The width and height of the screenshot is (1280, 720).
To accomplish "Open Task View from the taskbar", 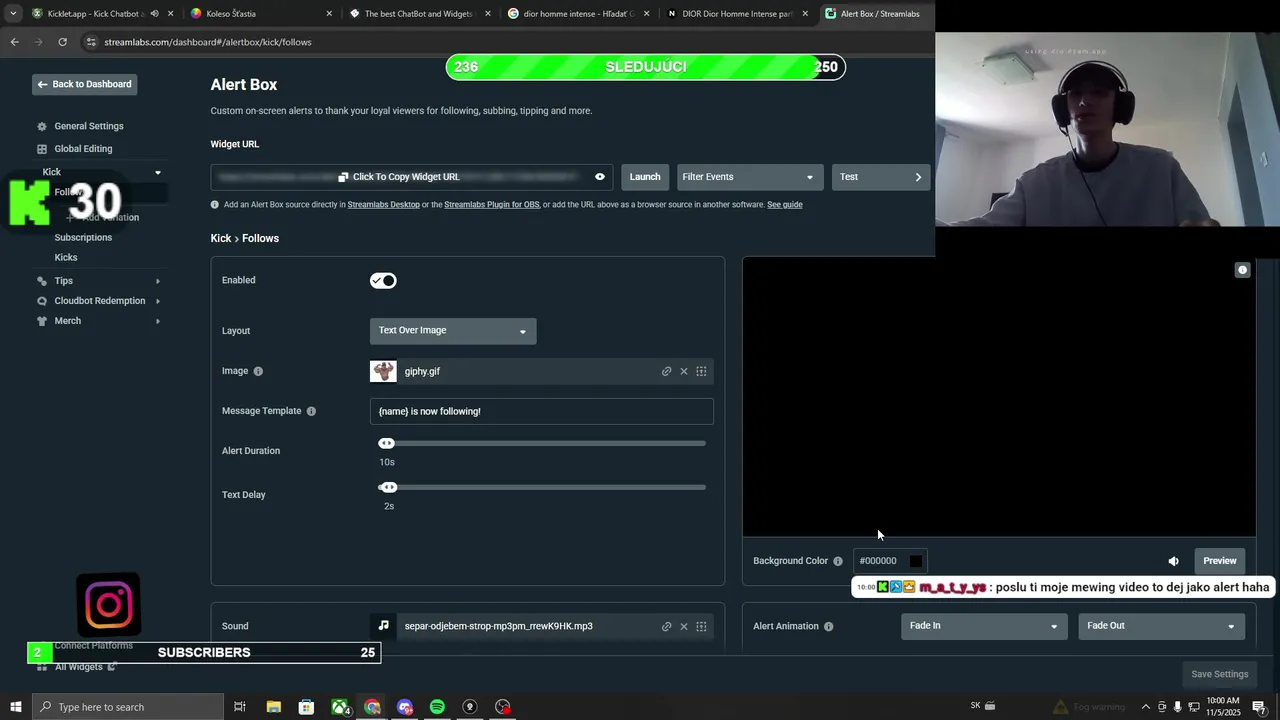I will pyautogui.click(x=240, y=707).
